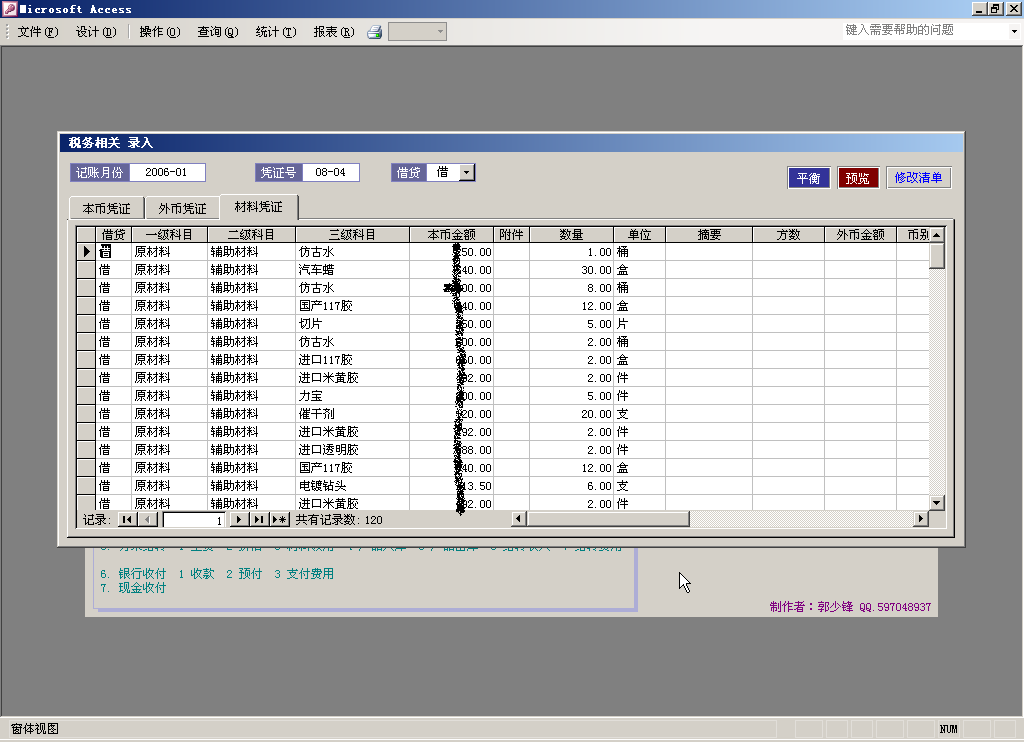Select the row selector of the 汽车蜡 record
Image resolution: width=1024 pixels, height=742 pixels.
(x=86, y=270)
